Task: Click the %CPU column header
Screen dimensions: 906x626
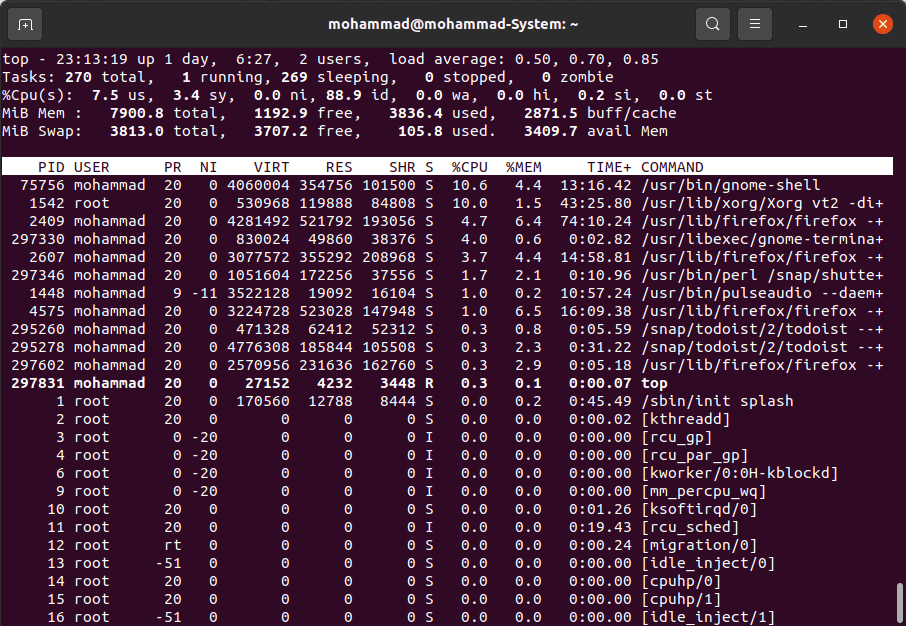Action: [469, 167]
